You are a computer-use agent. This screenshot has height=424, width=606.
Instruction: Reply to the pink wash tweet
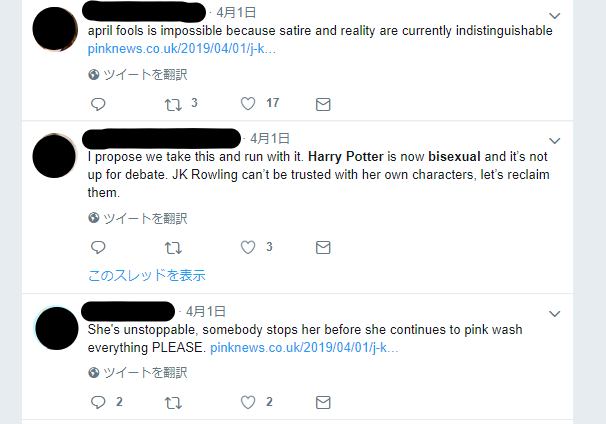tap(98, 402)
